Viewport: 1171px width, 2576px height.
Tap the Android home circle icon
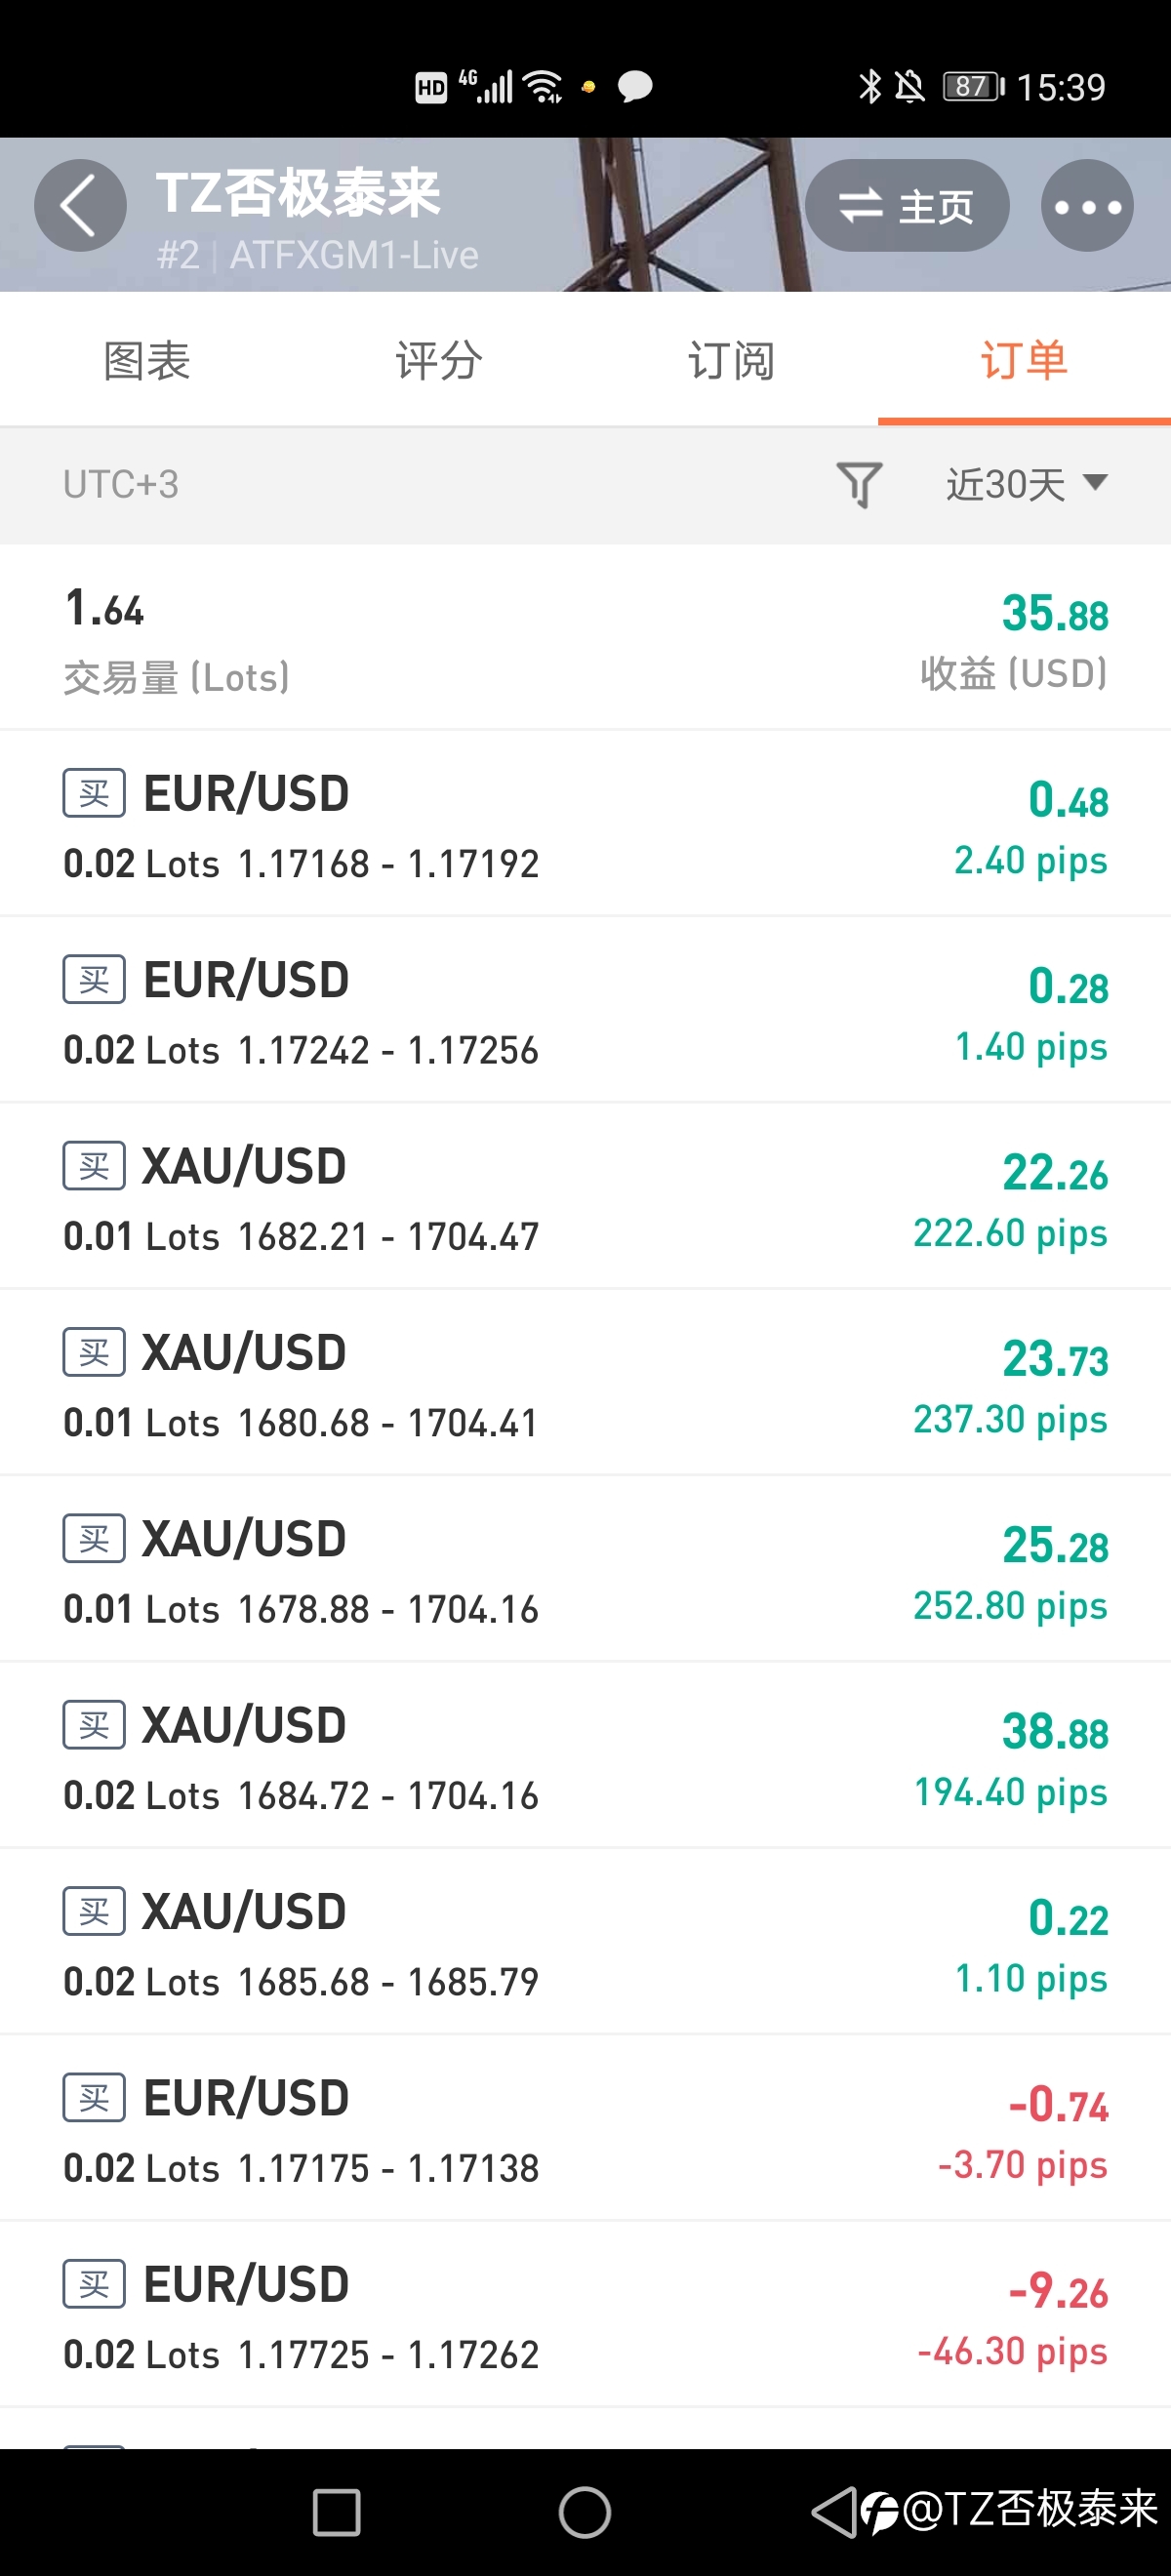[585, 2512]
